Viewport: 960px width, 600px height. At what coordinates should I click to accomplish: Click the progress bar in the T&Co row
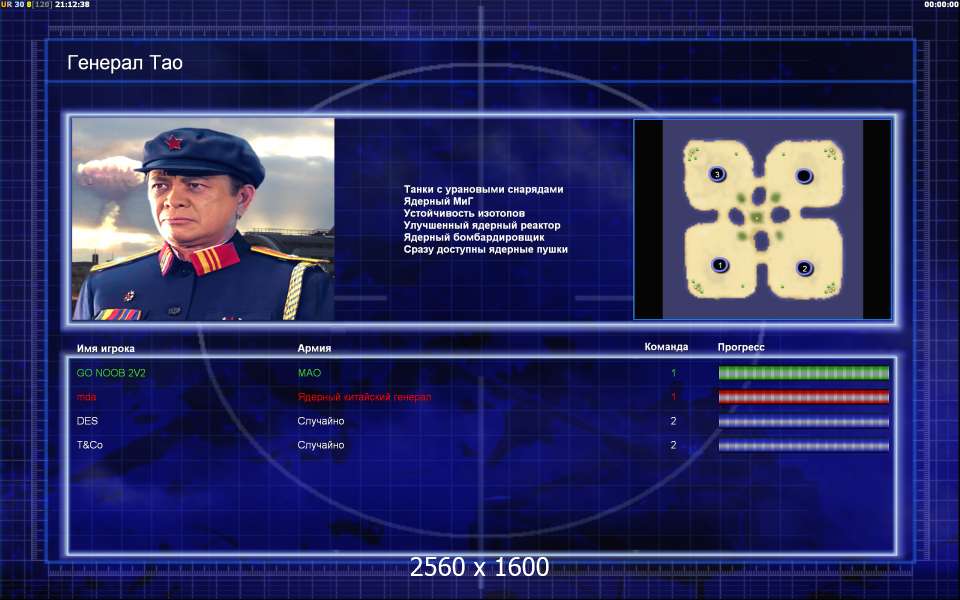coord(803,446)
